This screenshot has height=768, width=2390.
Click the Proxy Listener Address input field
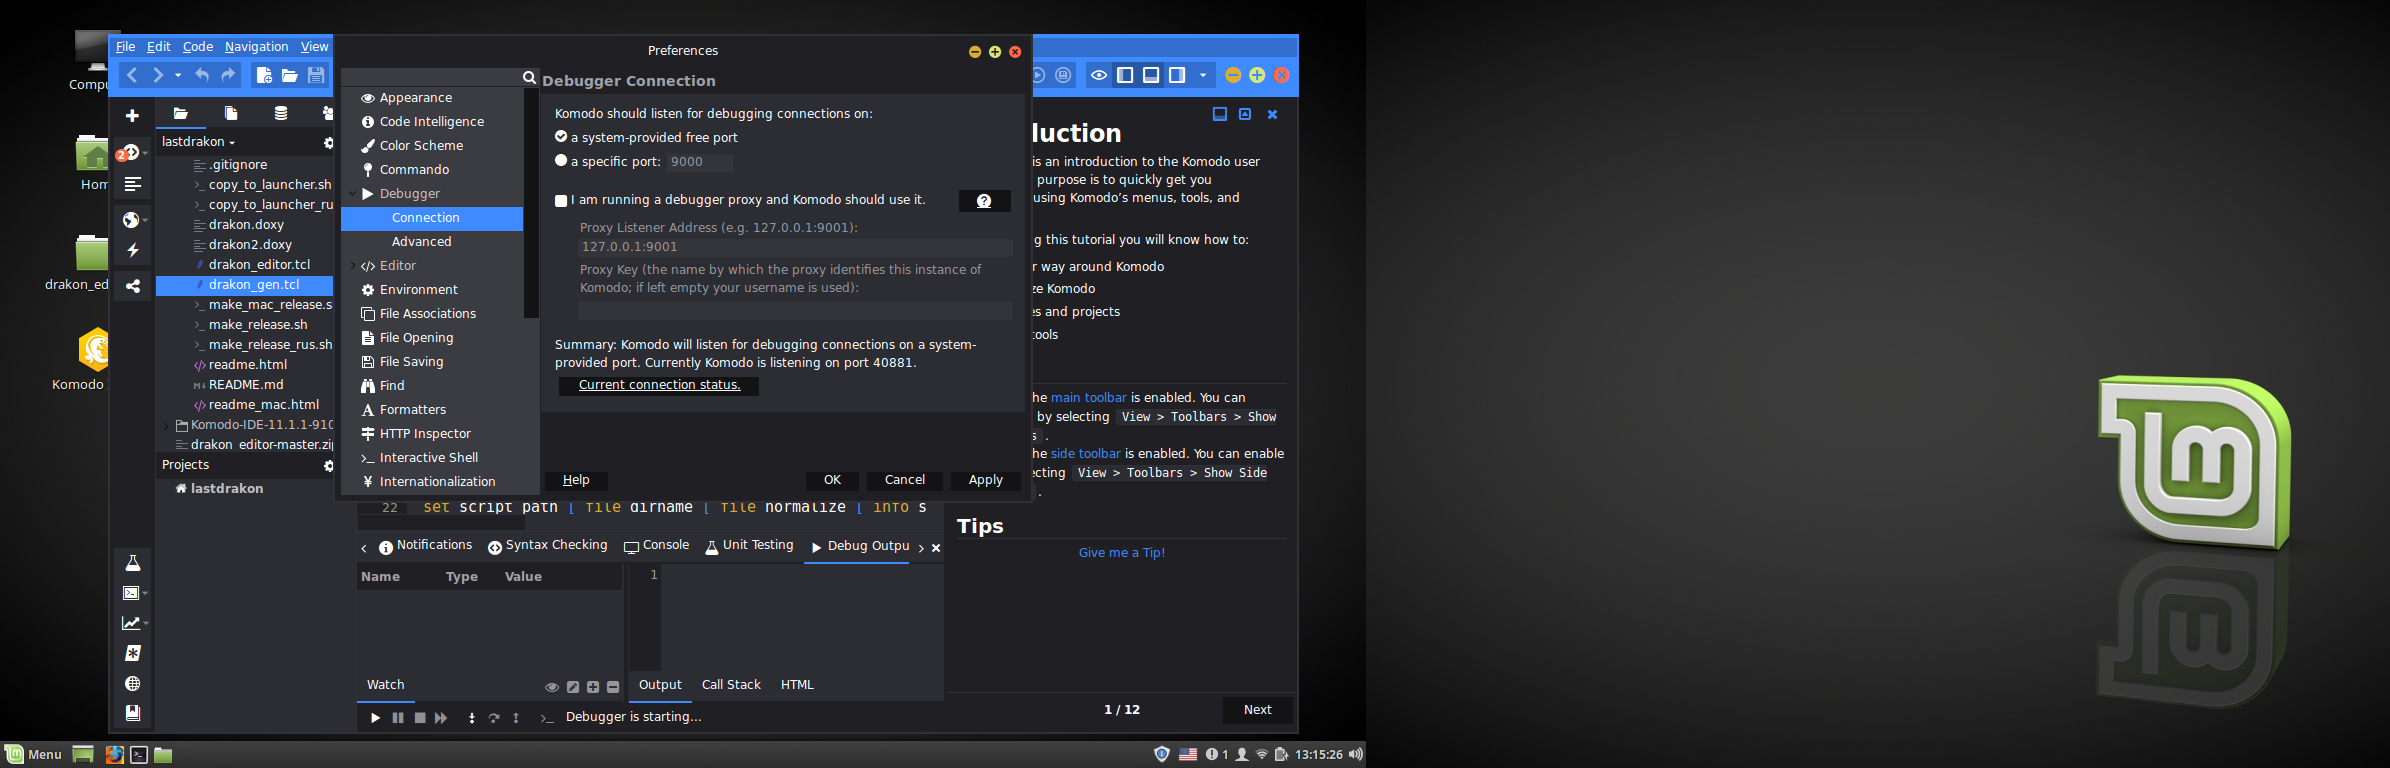pos(795,247)
